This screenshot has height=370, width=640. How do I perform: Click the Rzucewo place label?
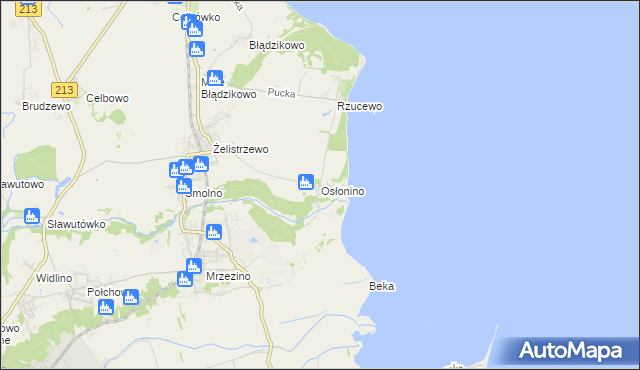click(360, 106)
